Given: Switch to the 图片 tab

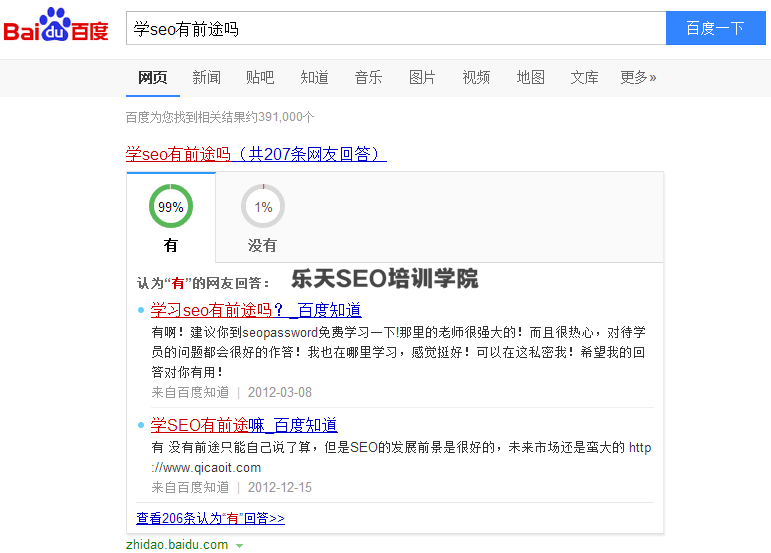Looking at the screenshot, I should coord(422,78).
